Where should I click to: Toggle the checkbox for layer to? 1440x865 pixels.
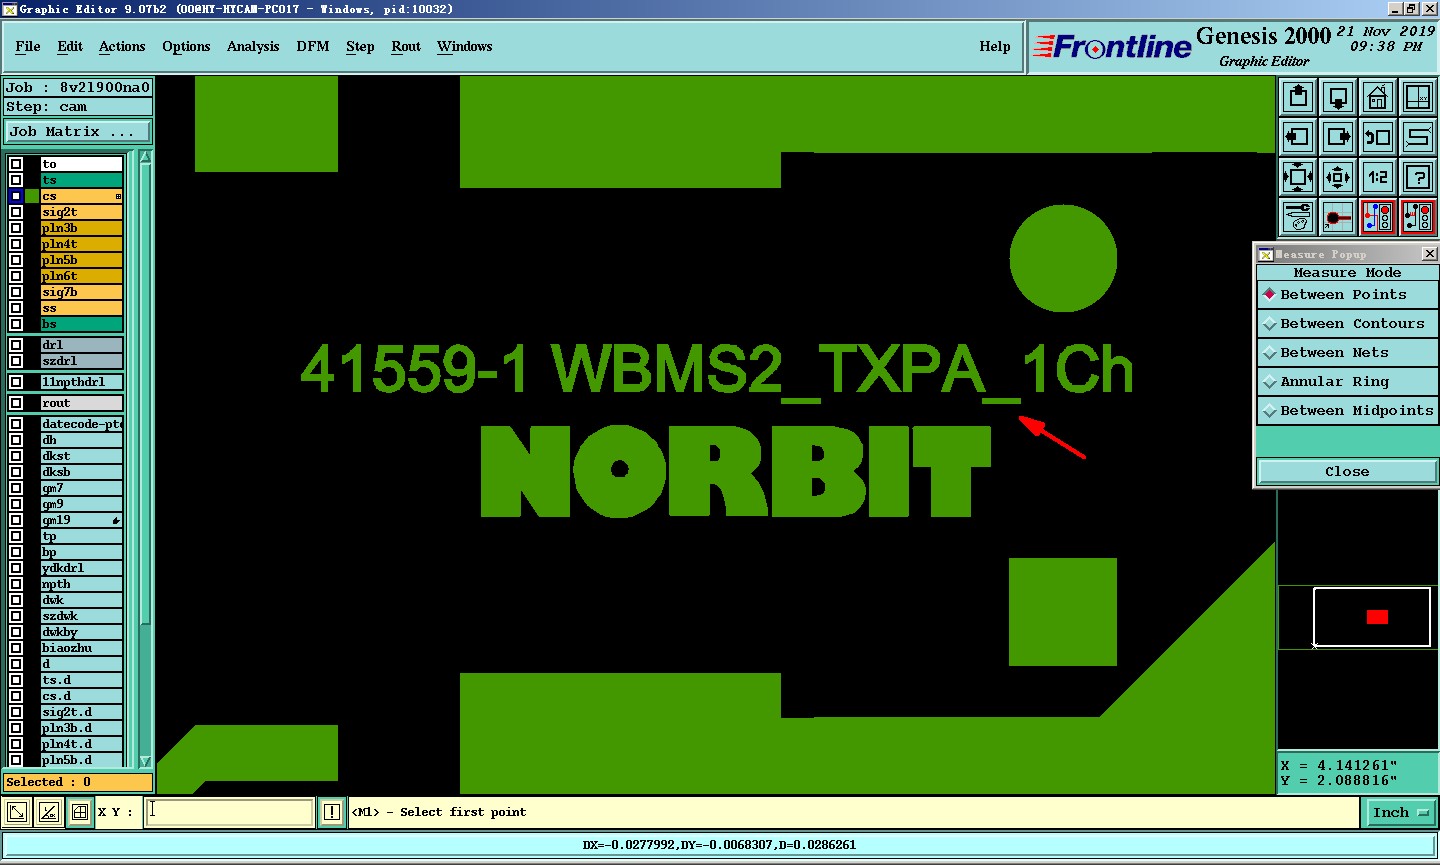point(16,164)
